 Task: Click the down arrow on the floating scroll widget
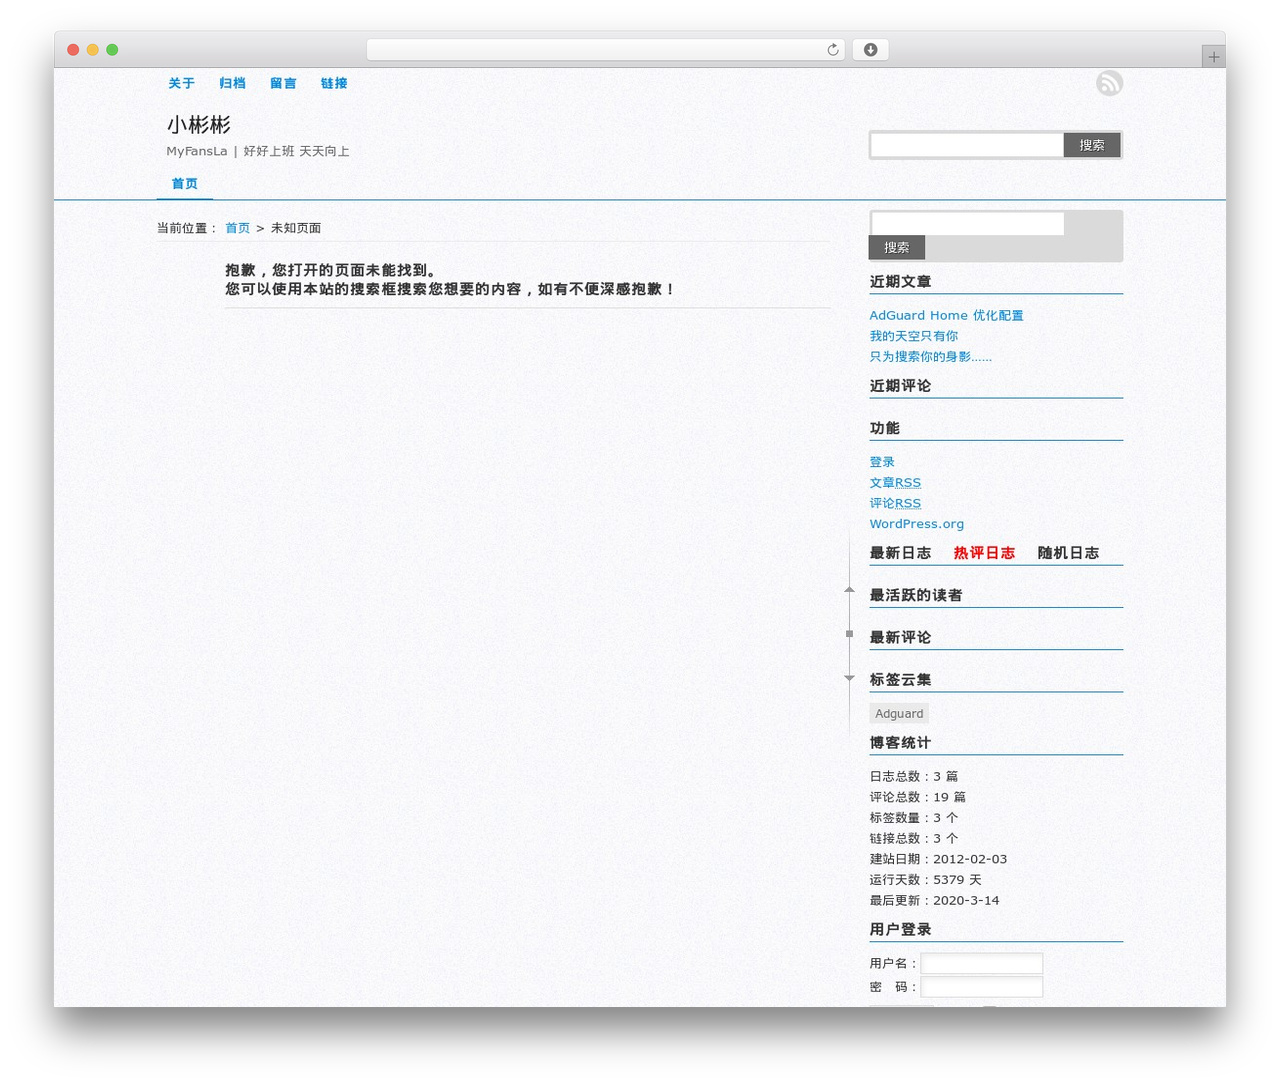[x=849, y=678]
